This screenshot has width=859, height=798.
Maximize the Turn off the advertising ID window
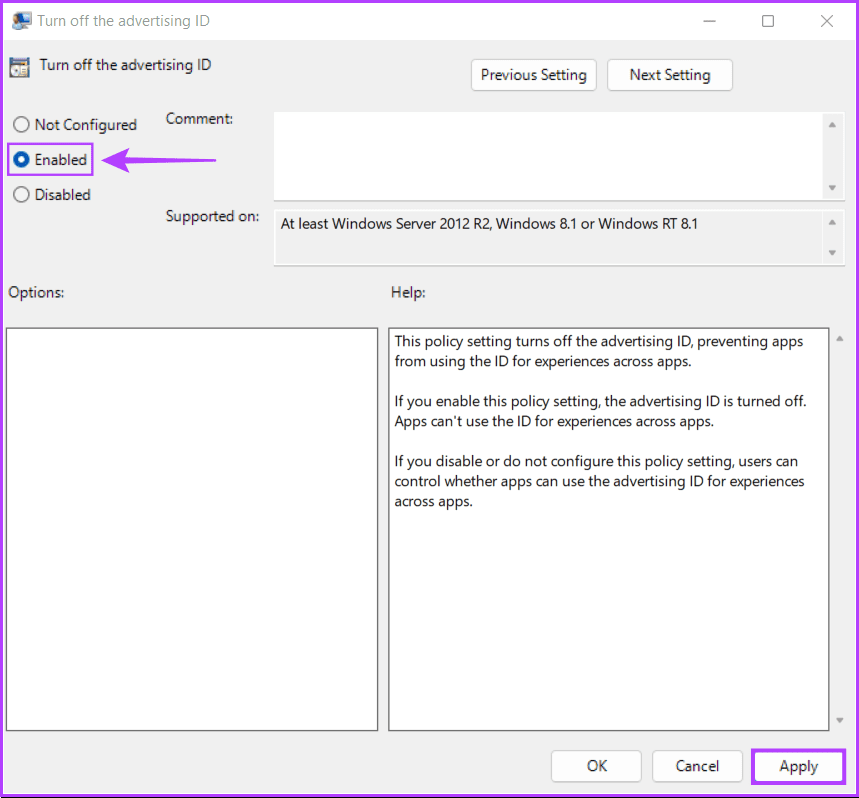click(768, 21)
